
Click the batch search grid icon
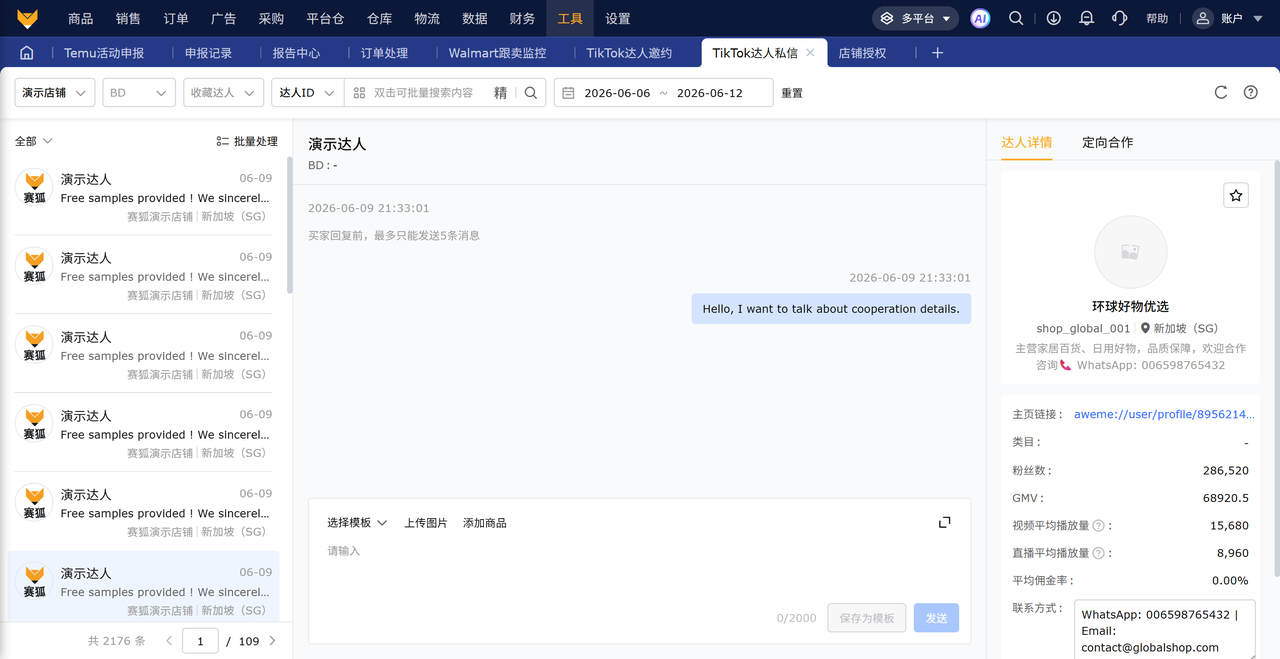pyautogui.click(x=360, y=93)
